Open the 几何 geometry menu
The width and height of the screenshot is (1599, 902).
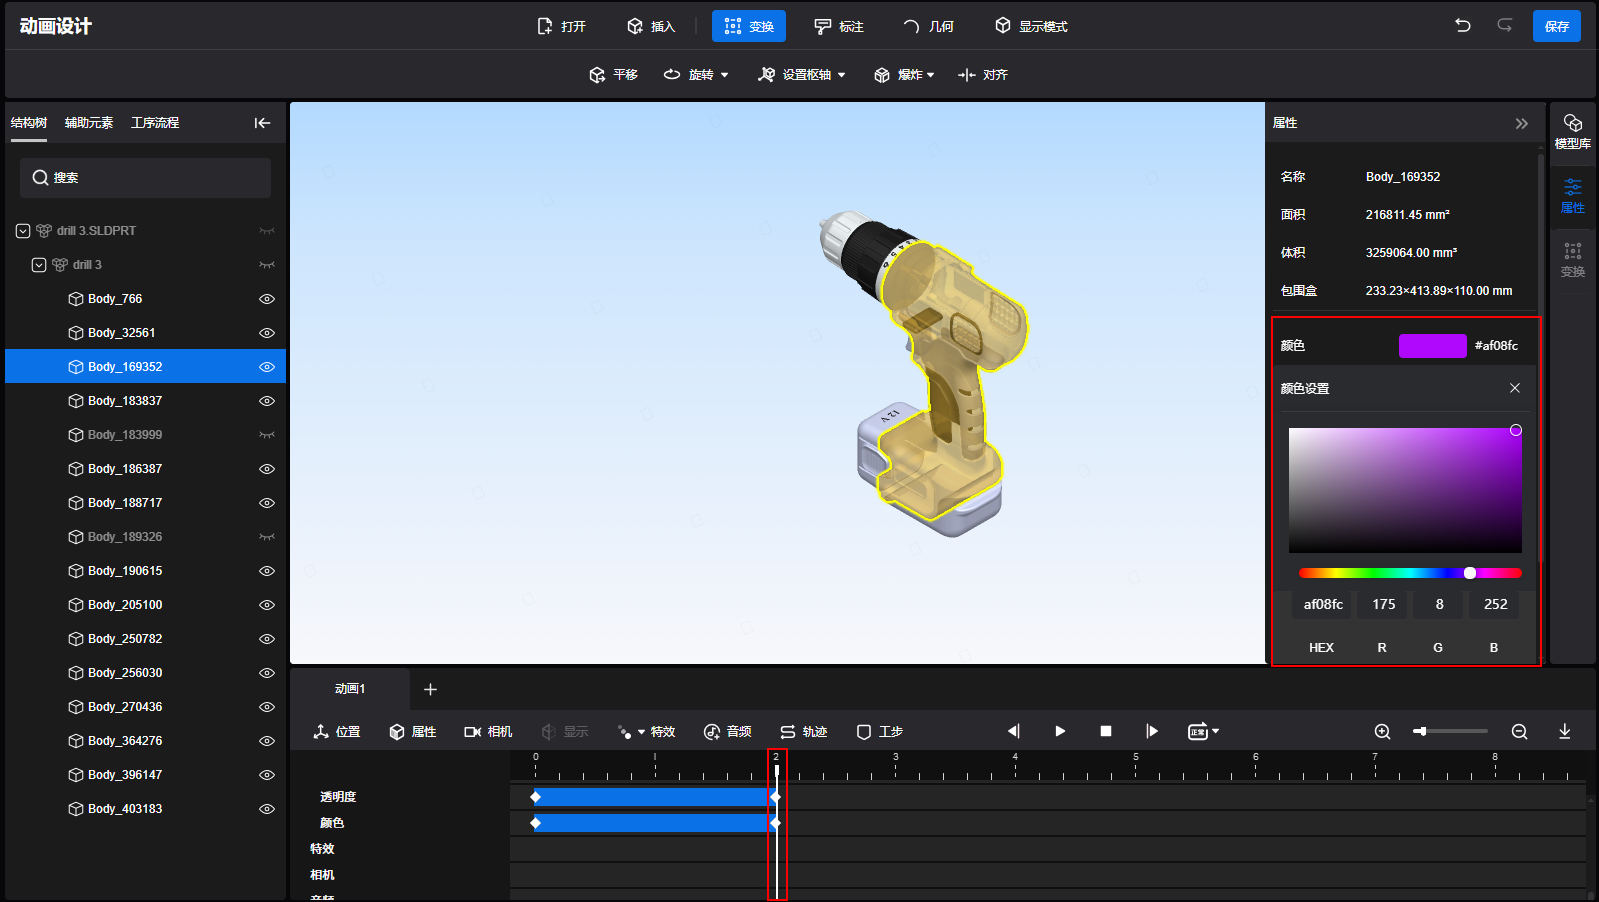(x=929, y=26)
